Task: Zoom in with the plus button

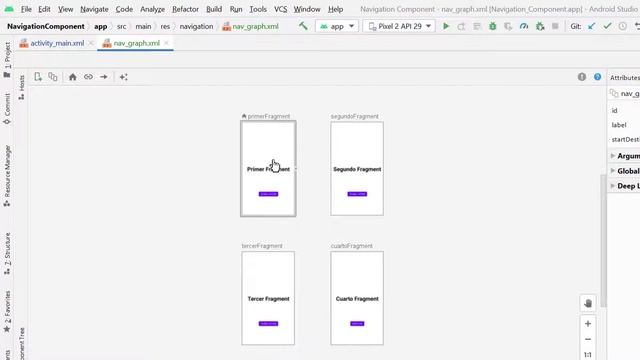Action: (588, 324)
